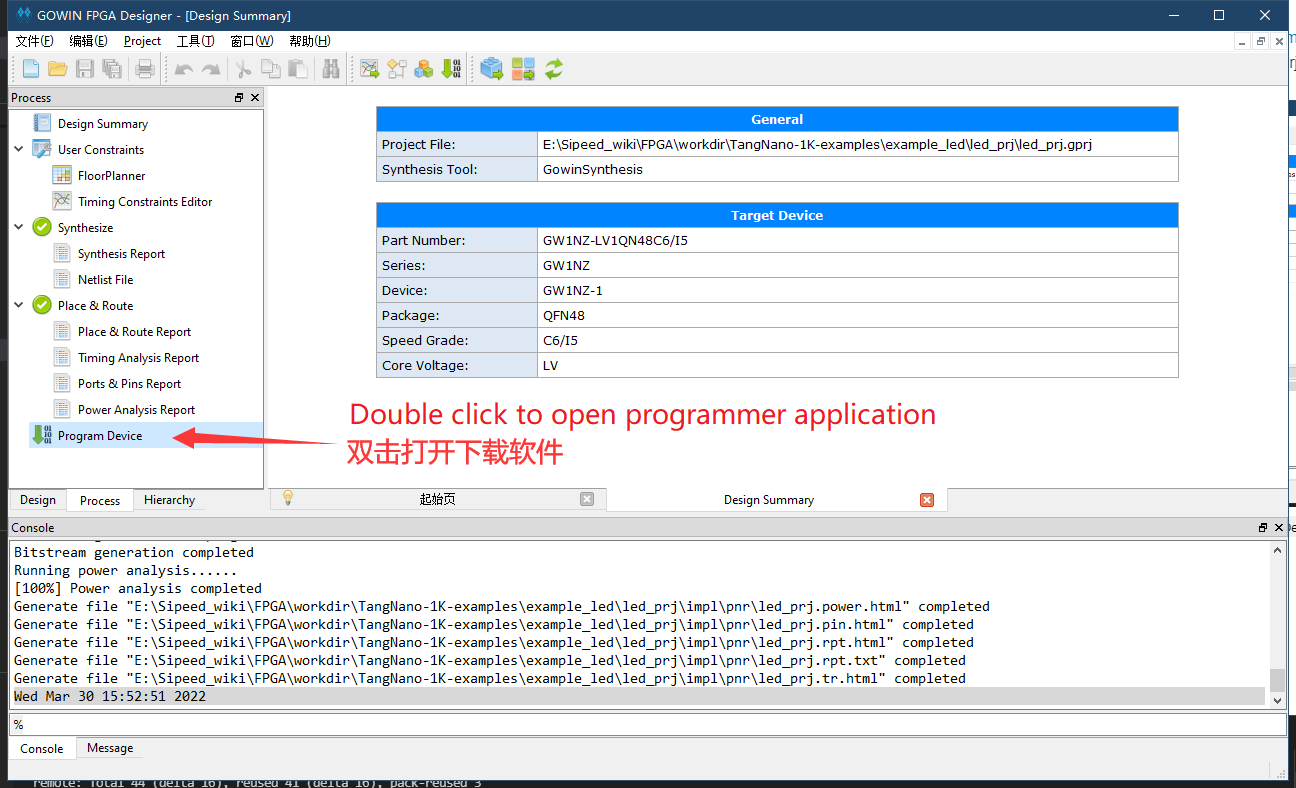The width and height of the screenshot is (1296, 788).
Task: Click the green check icon beside Synthesize
Action: tap(42, 227)
